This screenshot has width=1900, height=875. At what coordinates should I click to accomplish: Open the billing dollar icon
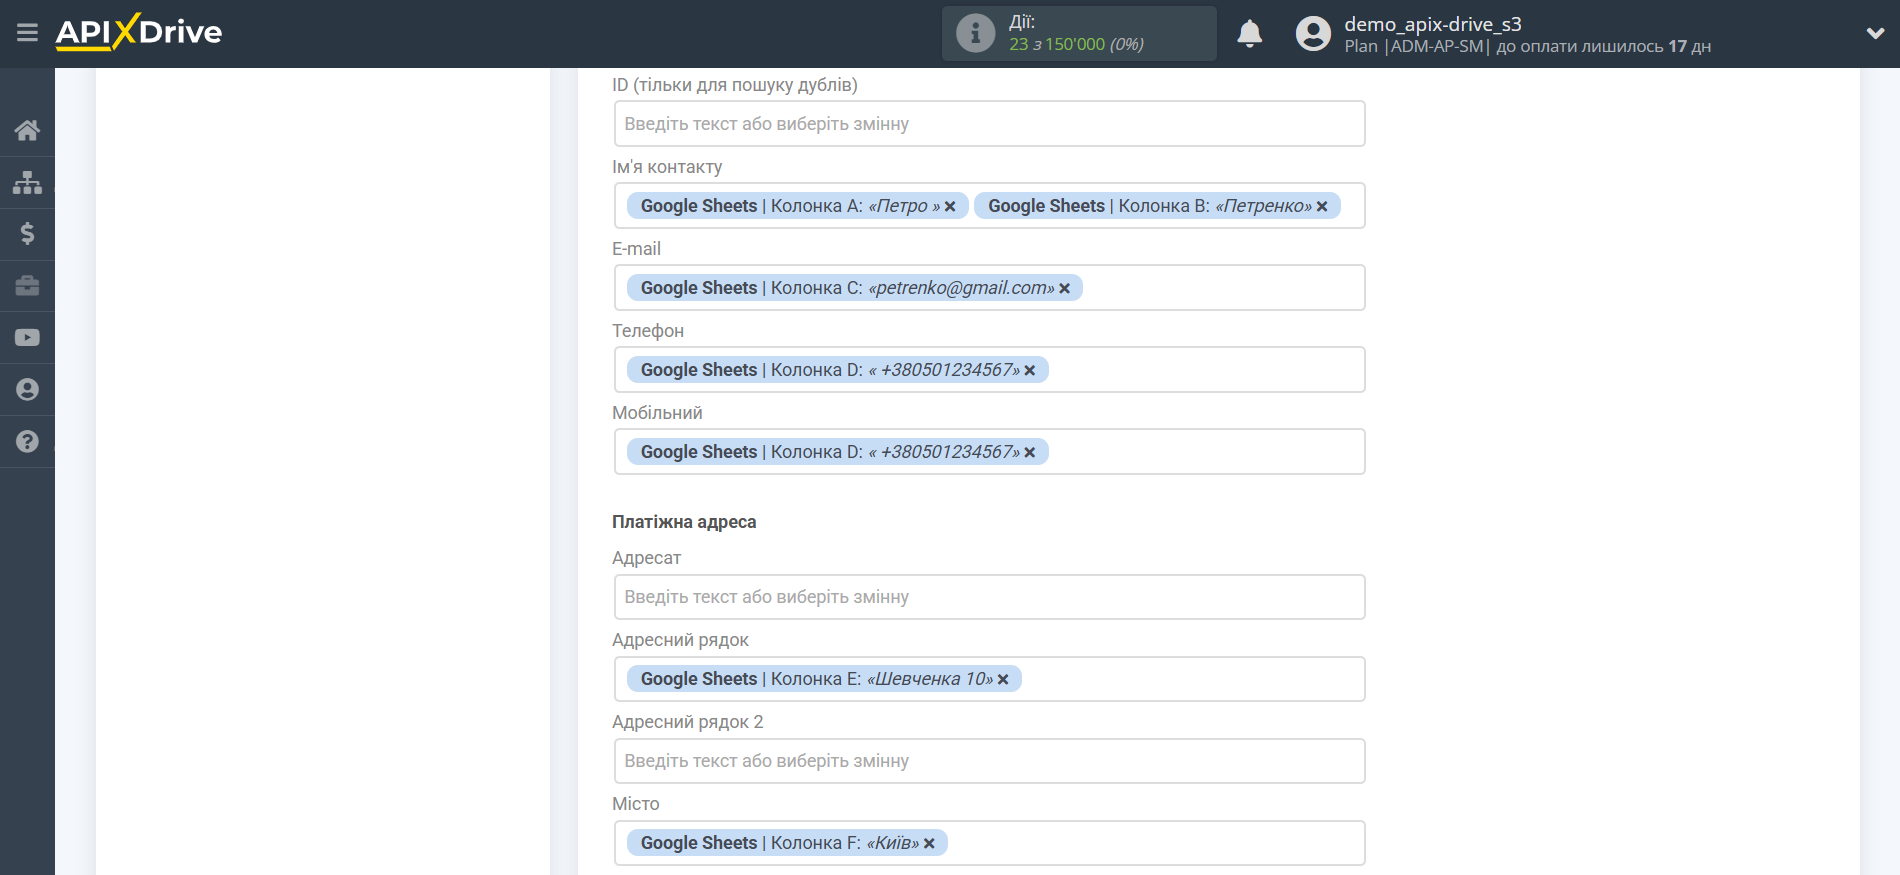coord(27,234)
